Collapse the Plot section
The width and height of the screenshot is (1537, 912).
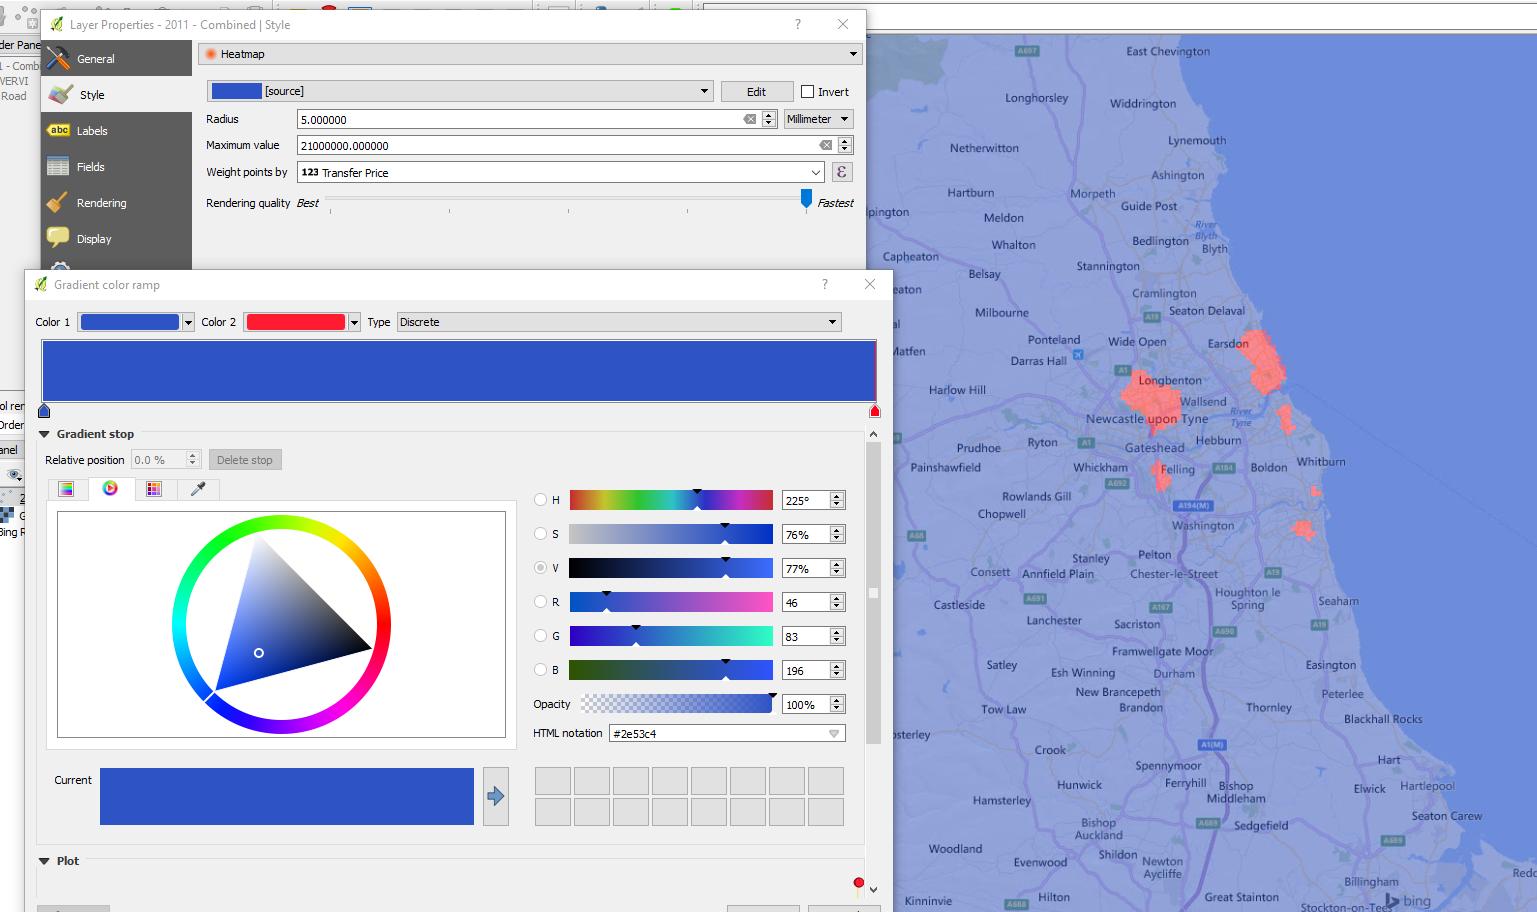(x=44, y=861)
